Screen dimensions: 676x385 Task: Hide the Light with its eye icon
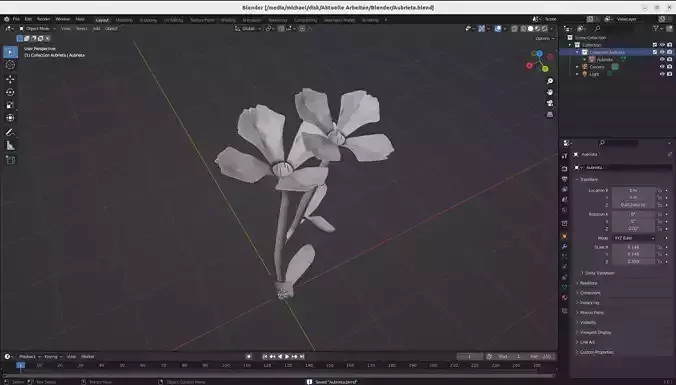(x=662, y=74)
